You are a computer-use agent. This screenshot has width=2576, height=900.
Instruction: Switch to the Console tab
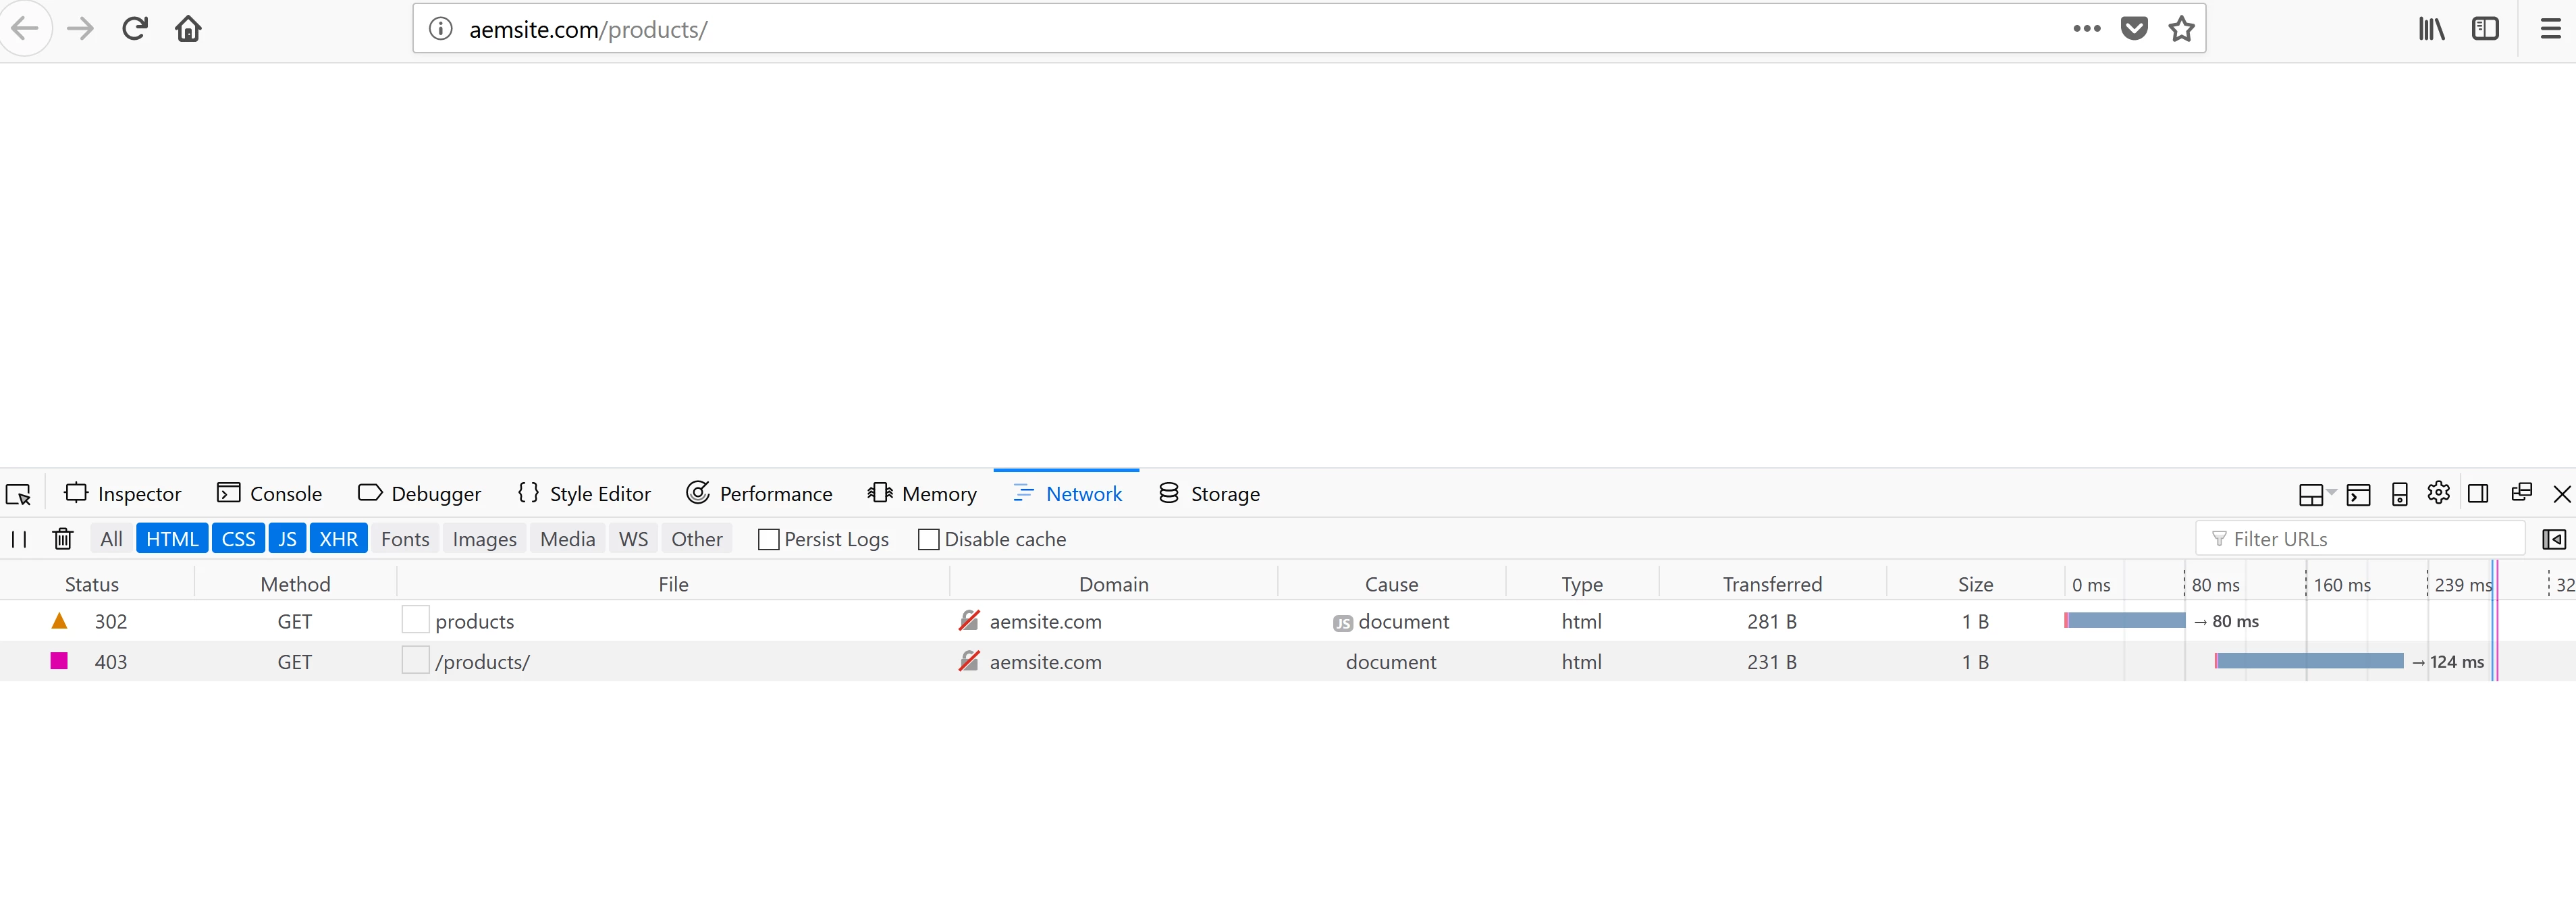tap(270, 494)
